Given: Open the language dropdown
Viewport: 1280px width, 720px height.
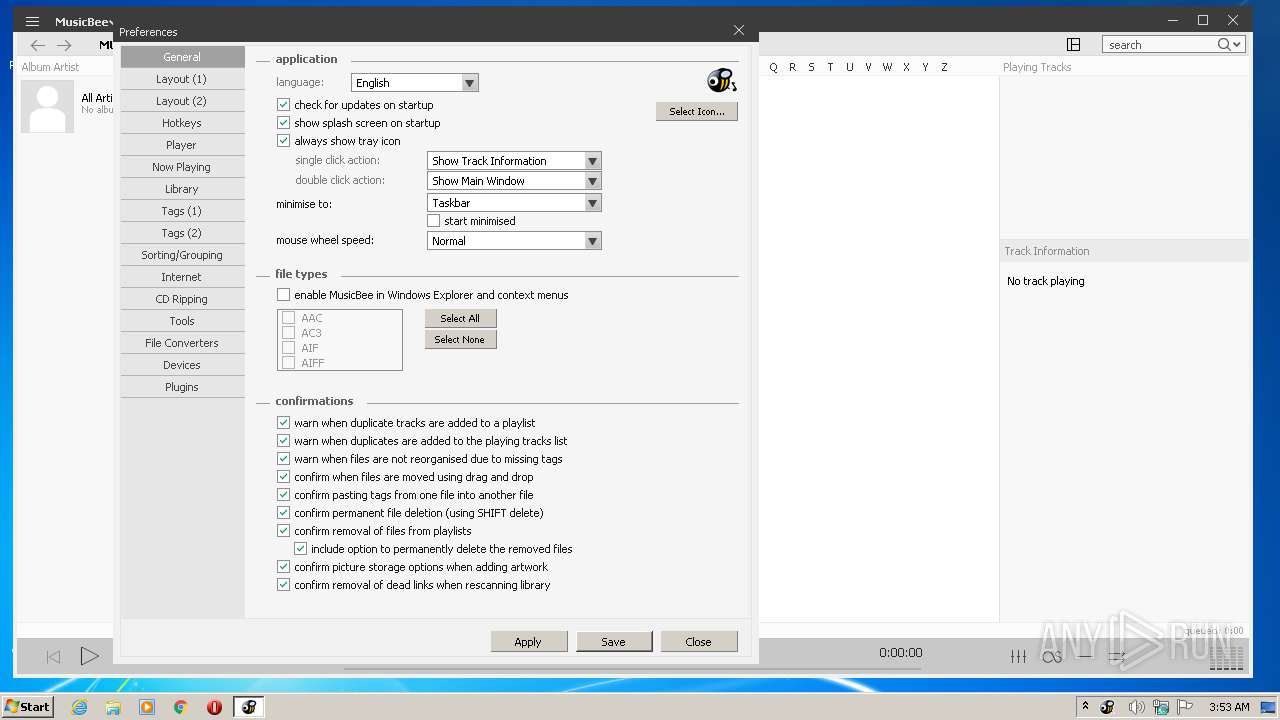Looking at the screenshot, I should [x=415, y=83].
